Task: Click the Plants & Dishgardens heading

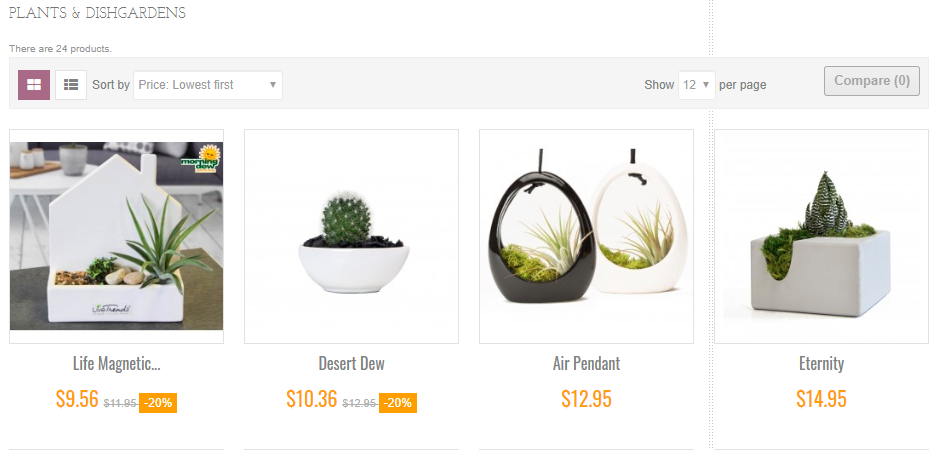Action: [x=97, y=13]
